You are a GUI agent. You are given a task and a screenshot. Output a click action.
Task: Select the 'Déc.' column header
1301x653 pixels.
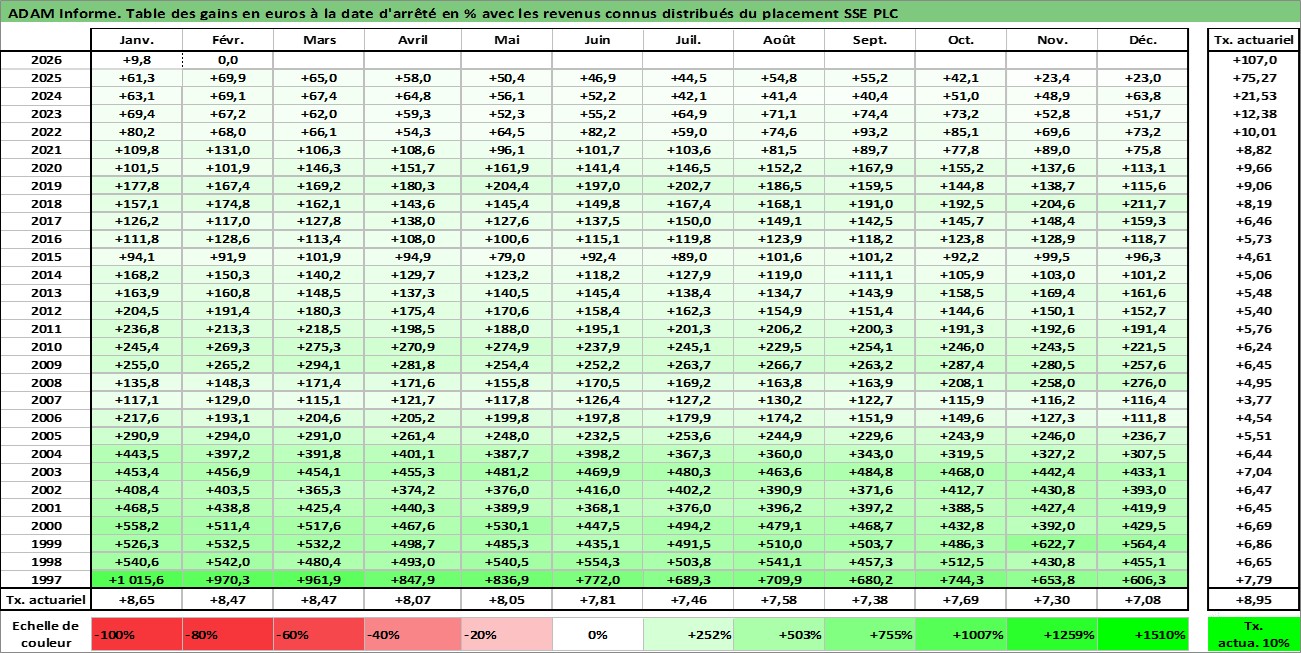1143,40
